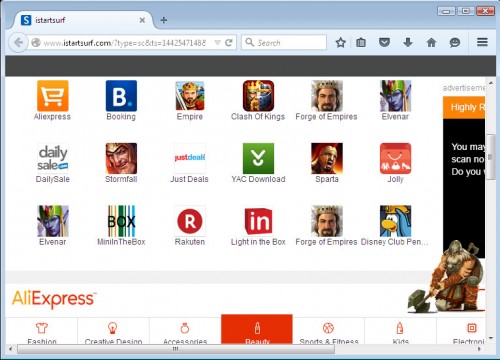The height and width of the screenshot is (360, 500).
Task: Click the Clash Of Kings text label
Action: [x=258, y=117]
